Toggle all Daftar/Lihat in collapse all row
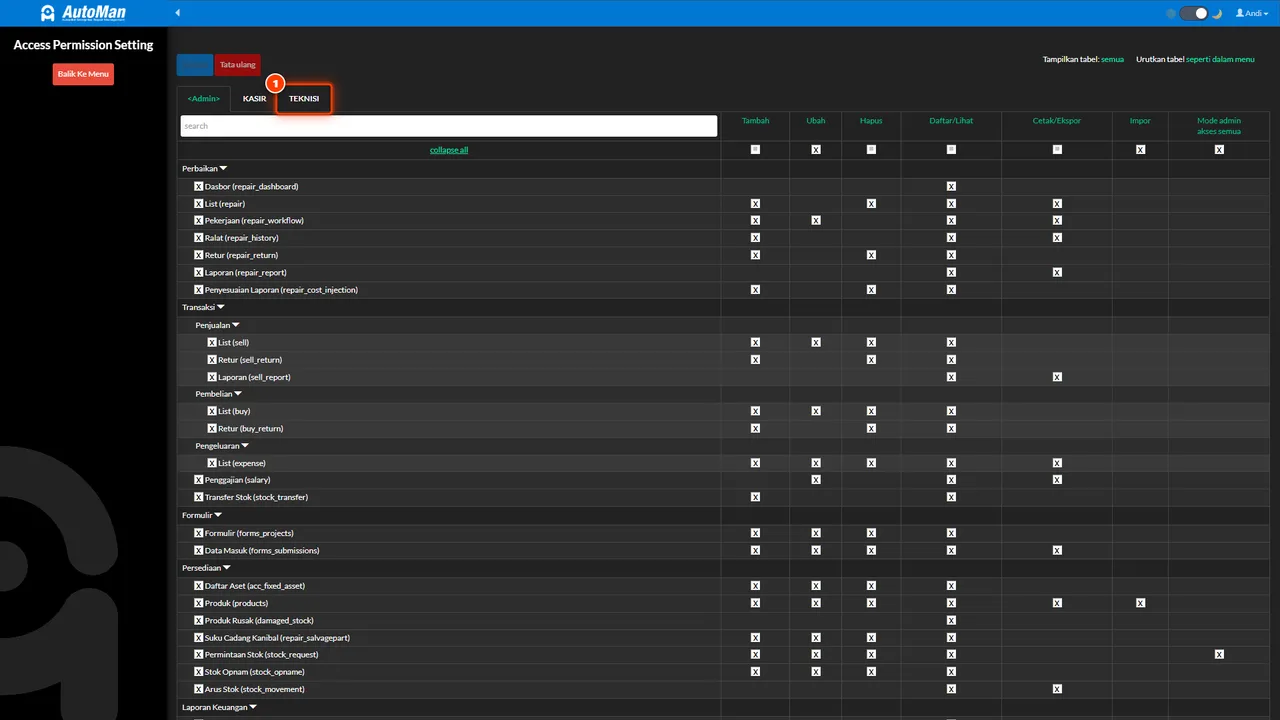The image size is (1280, 720). 951,149
